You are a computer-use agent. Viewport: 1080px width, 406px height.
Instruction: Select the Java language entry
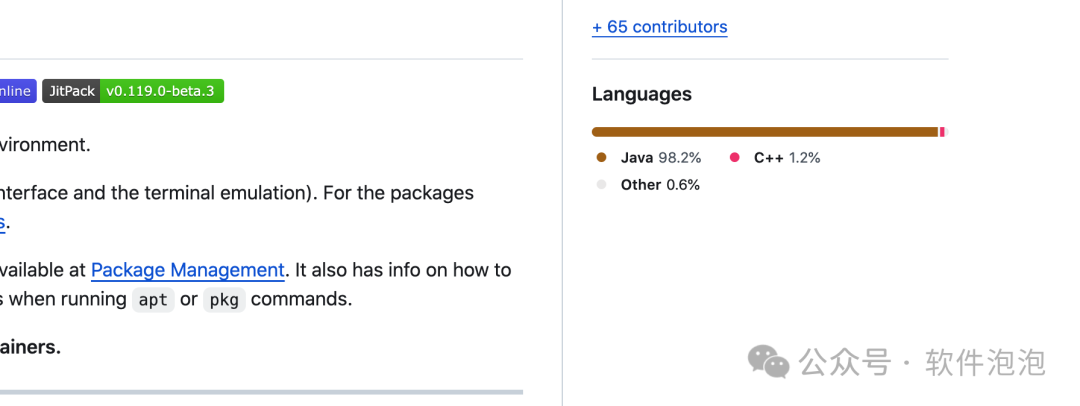(x=649, y=158)
